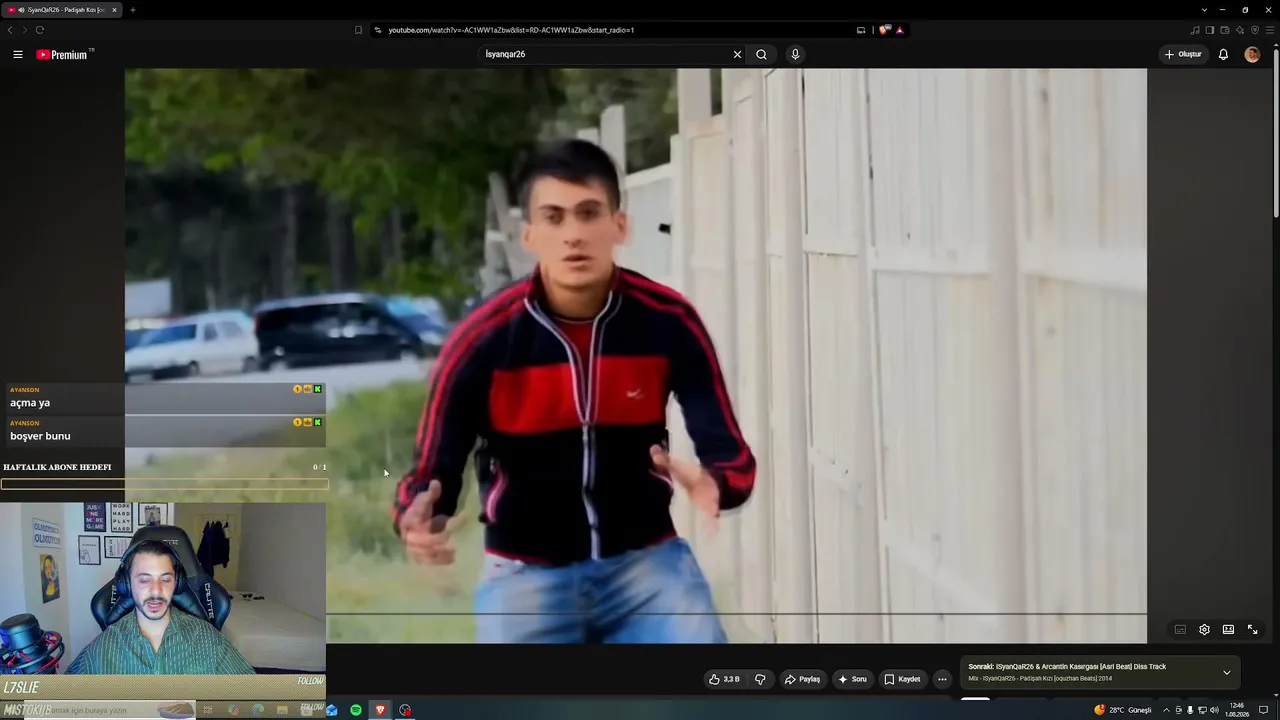Open the VPN shield toolbar icon
The image size is (1280, 720).
pos(1255,30)
